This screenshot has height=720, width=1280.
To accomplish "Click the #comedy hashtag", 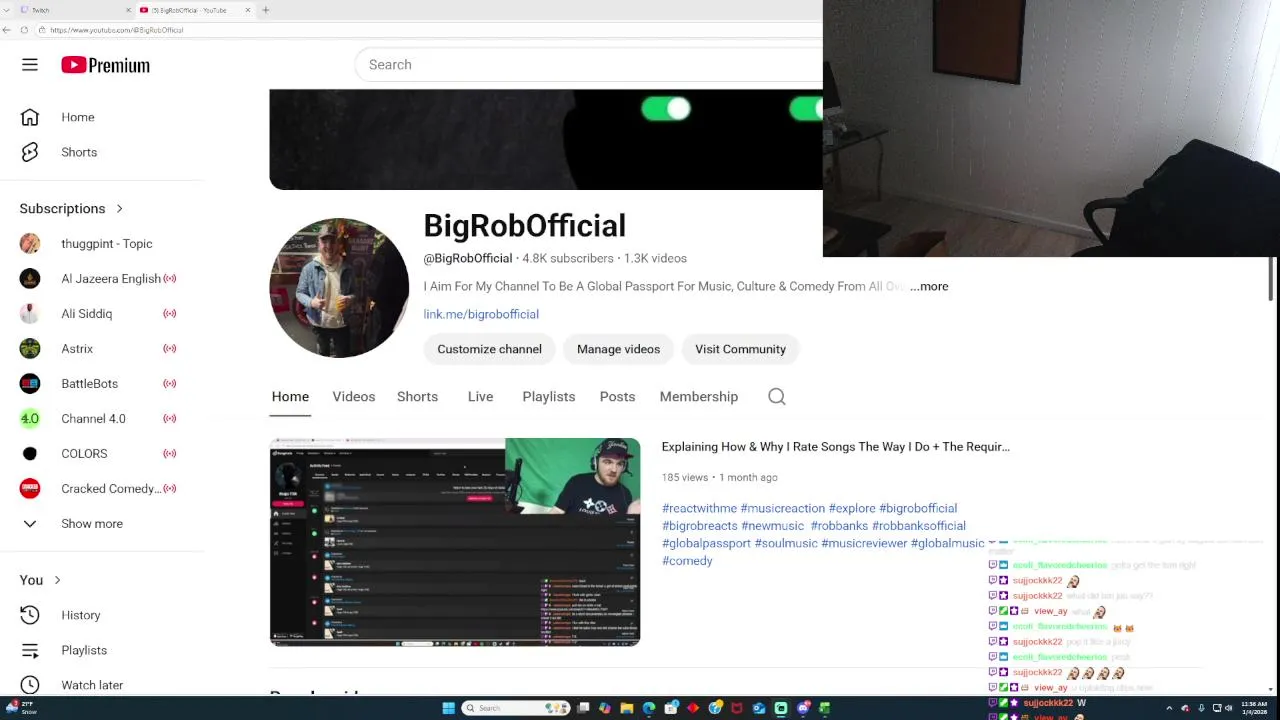I will [687, 561].
